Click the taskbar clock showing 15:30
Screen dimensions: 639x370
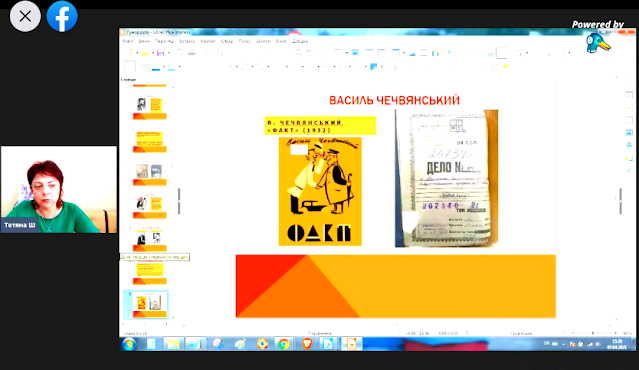coord(617,344)
